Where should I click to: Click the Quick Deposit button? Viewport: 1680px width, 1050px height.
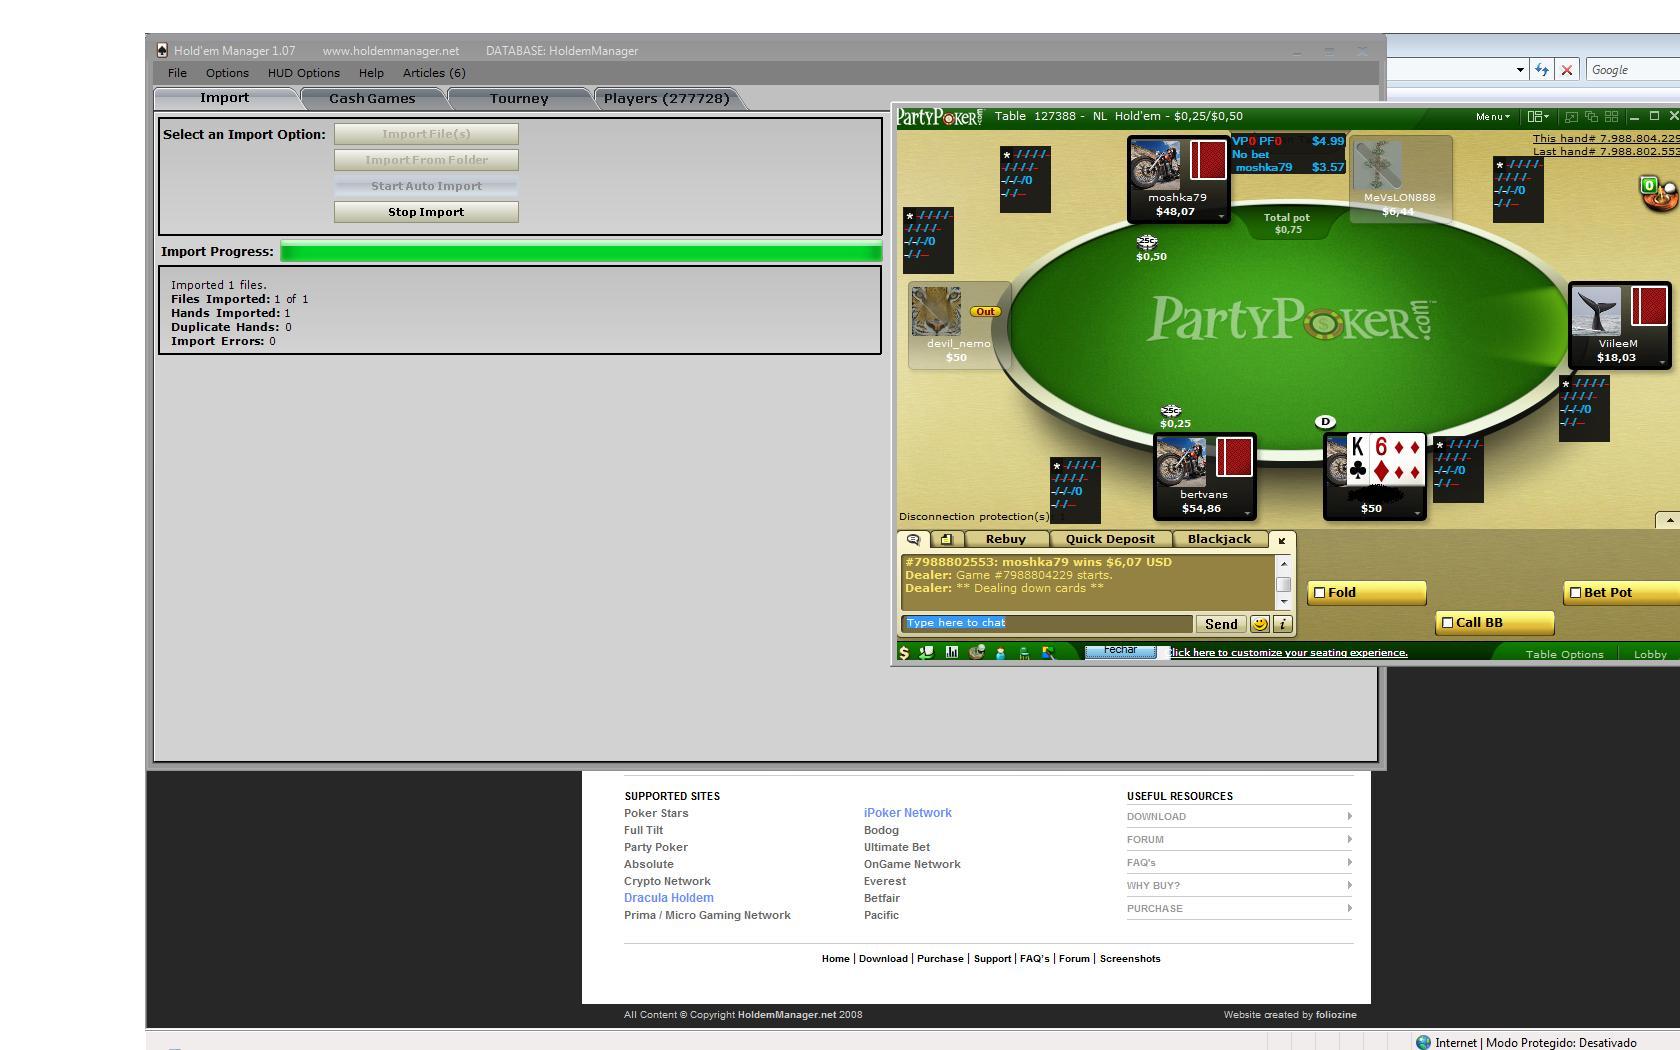coord(1110,539)
